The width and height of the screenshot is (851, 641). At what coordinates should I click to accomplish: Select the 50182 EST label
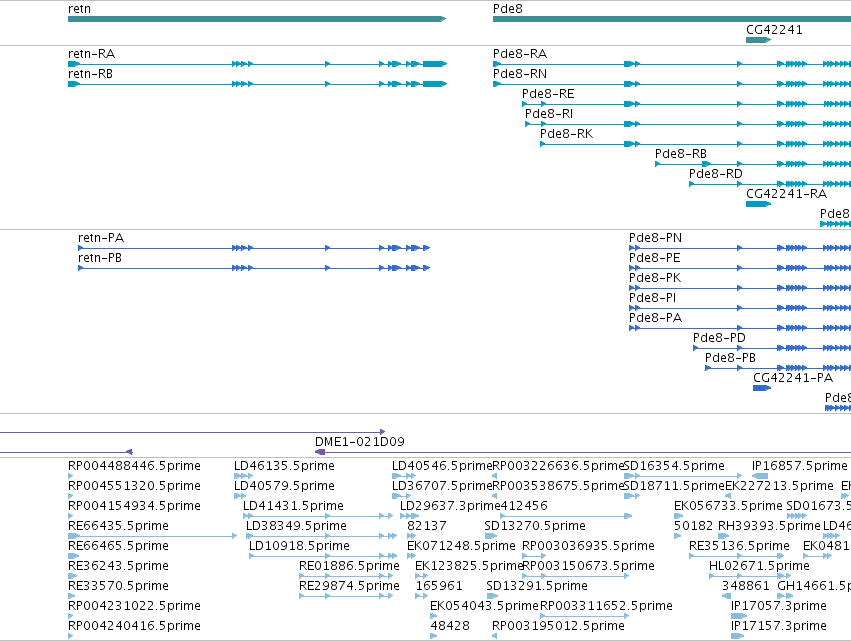click(694, 526)
